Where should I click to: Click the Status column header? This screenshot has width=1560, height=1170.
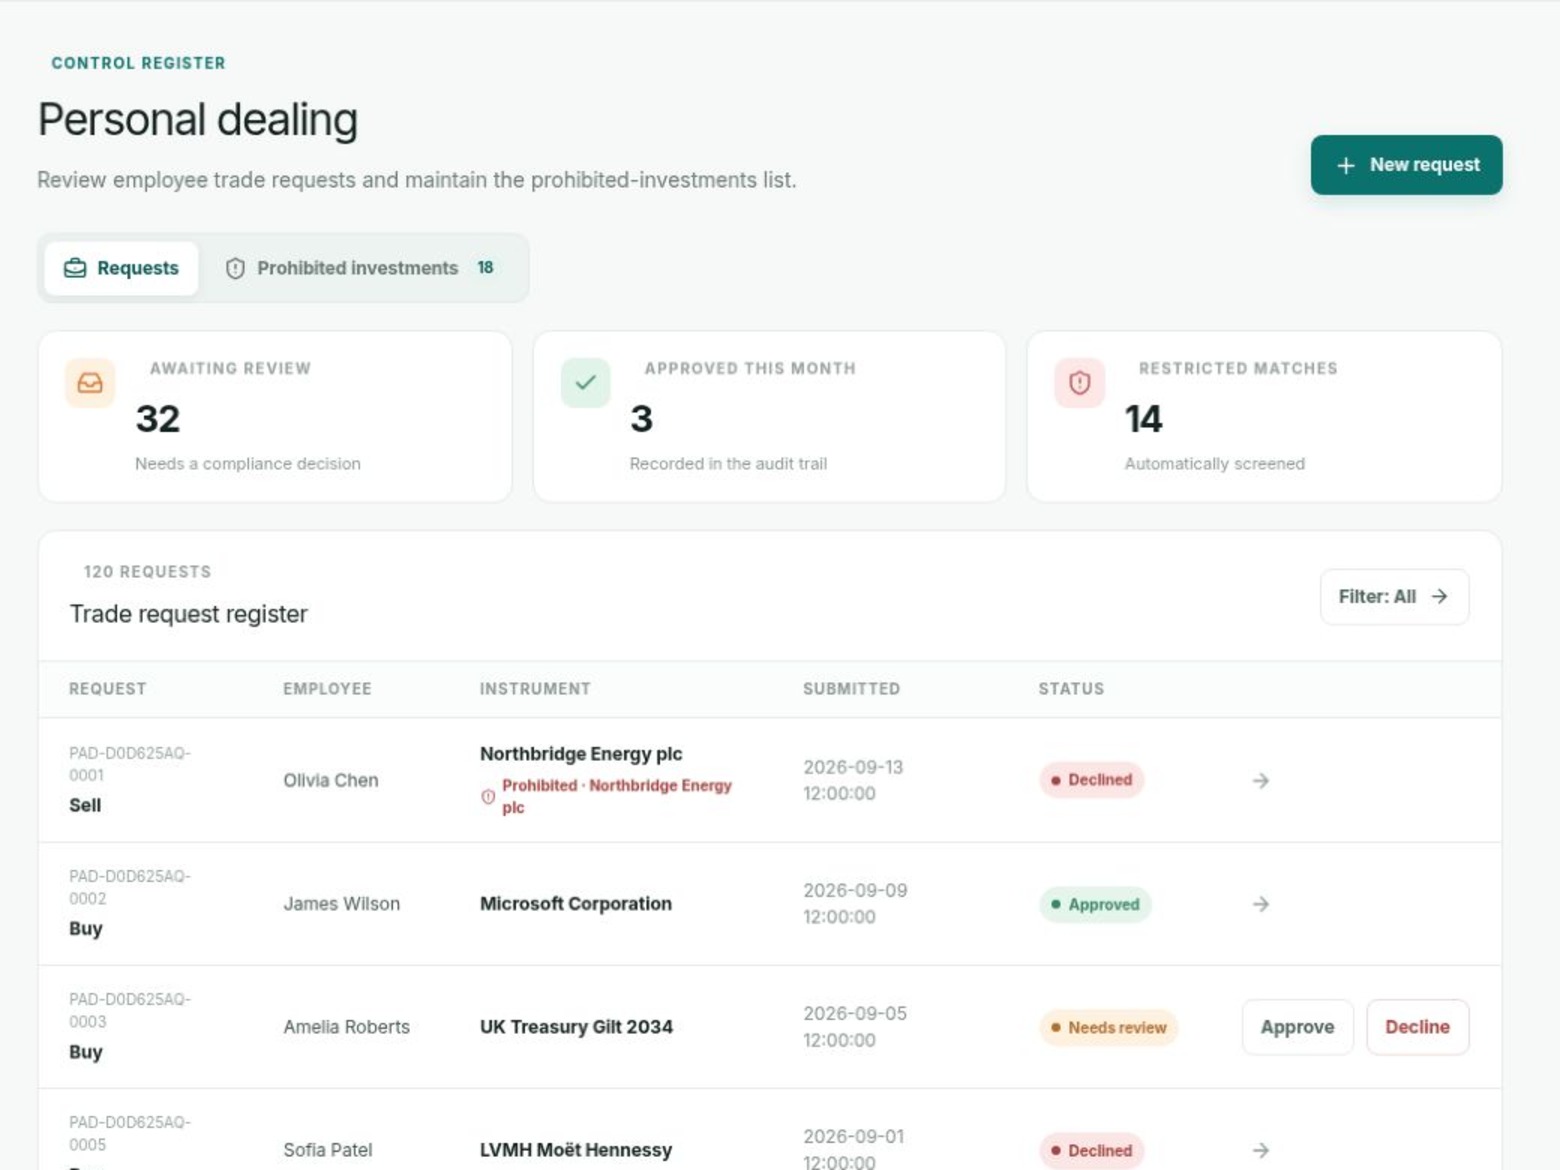pos(1071,689)
